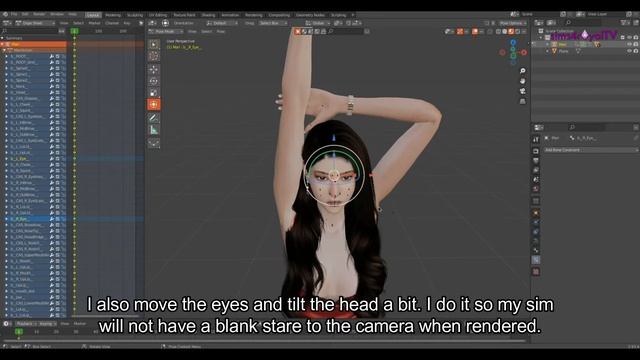The width and height of the screenshot is (640, 360).
Task: Switch perspective/orthographic with the grid gizmo
Action: click(x=522, y=101)
